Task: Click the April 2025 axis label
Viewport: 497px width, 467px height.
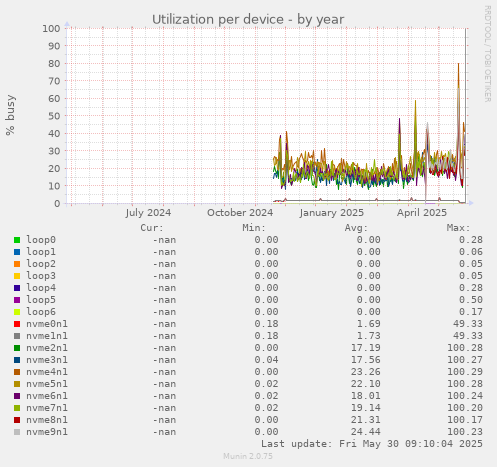Action: [x=422, y=213]
